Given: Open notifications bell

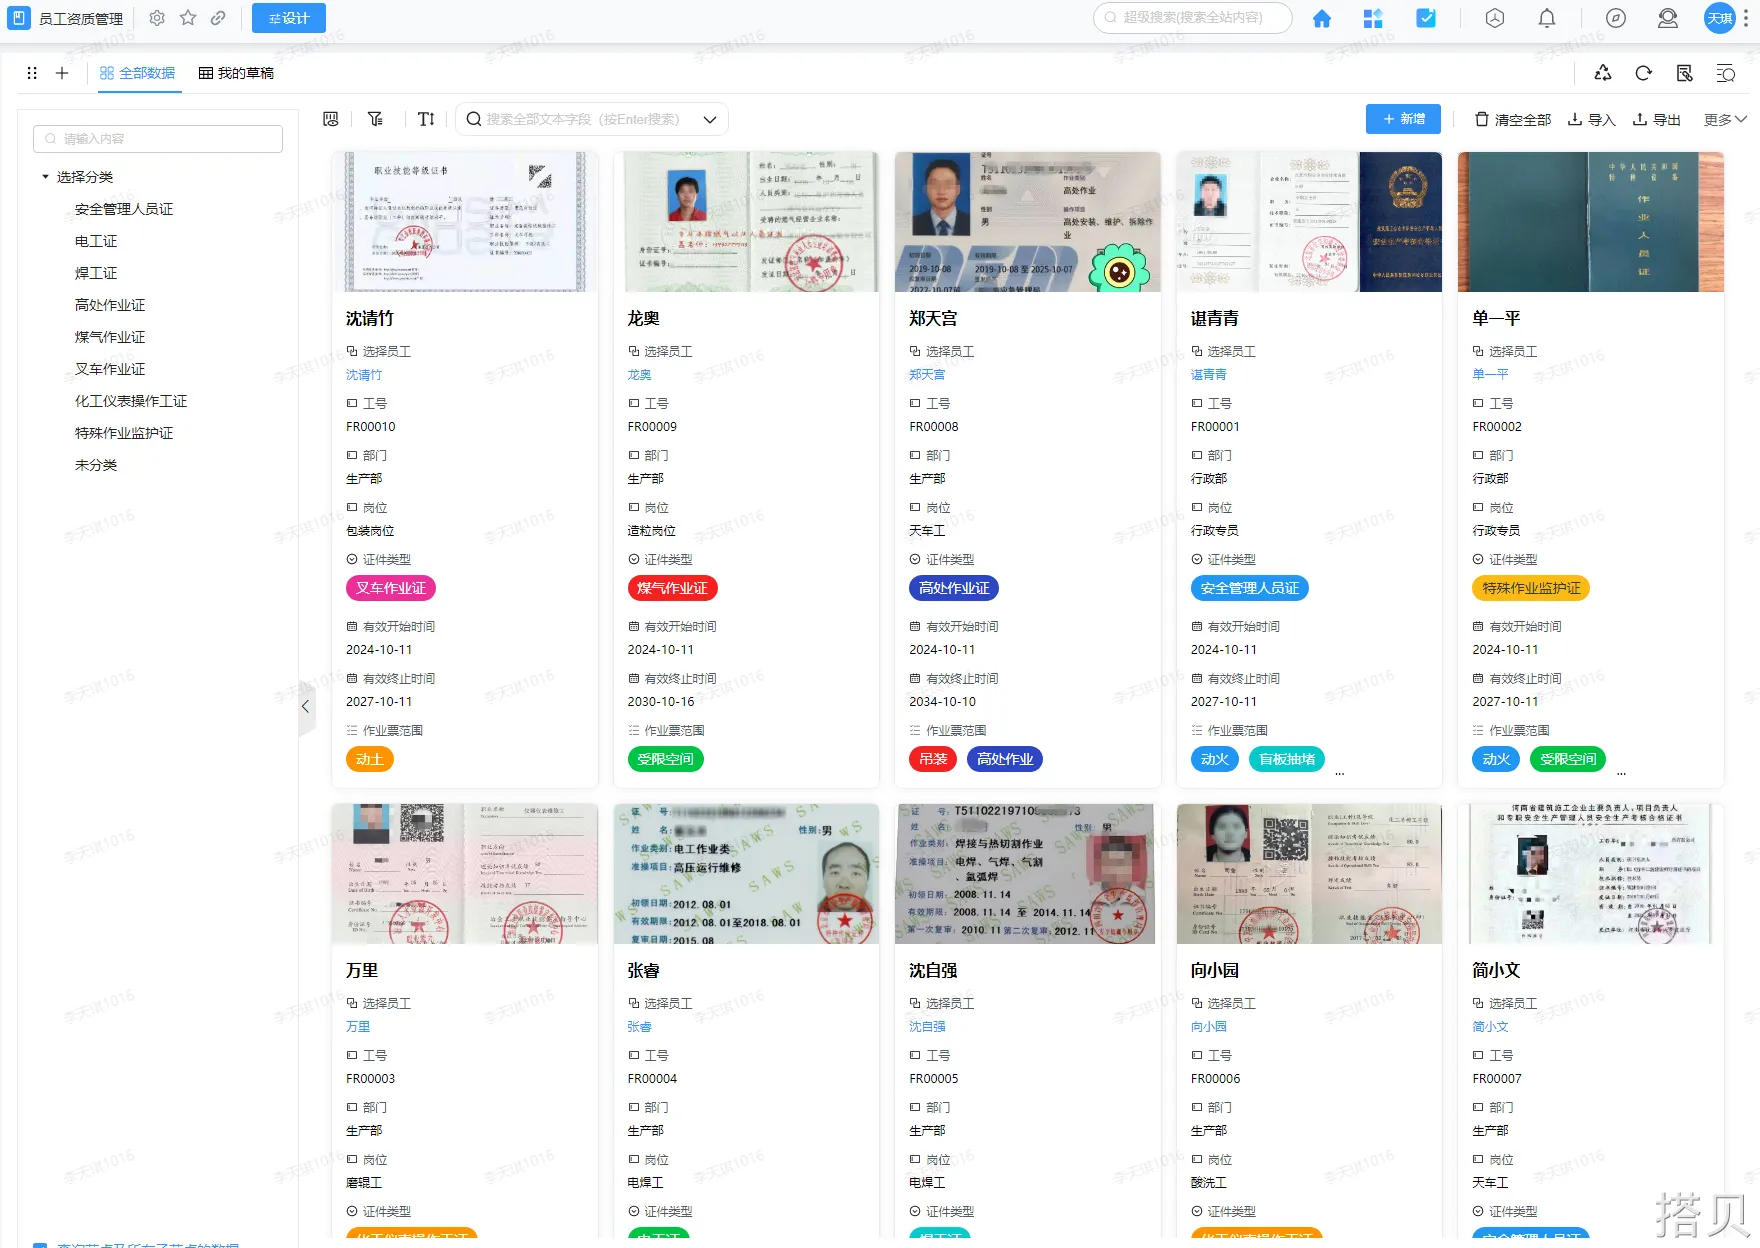Looking at the screenshot, I should (1546, 18).
